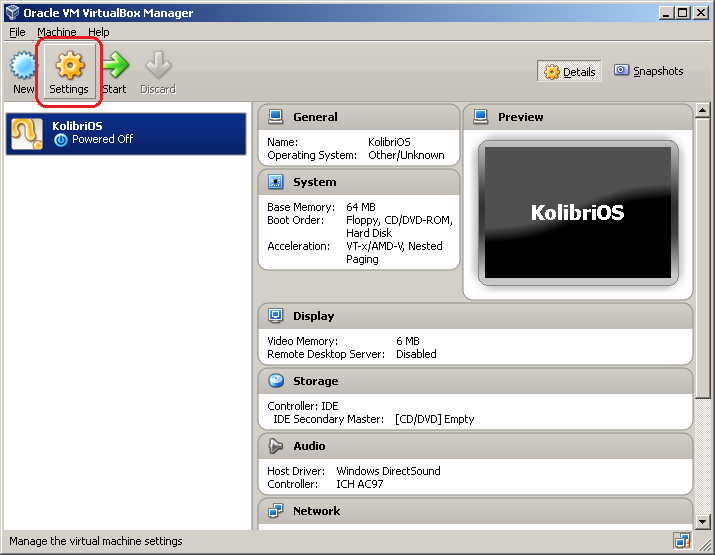Screen dimensions: 715x555
Task: Click the scrollbar down arrow
Action: coord(702,521)
